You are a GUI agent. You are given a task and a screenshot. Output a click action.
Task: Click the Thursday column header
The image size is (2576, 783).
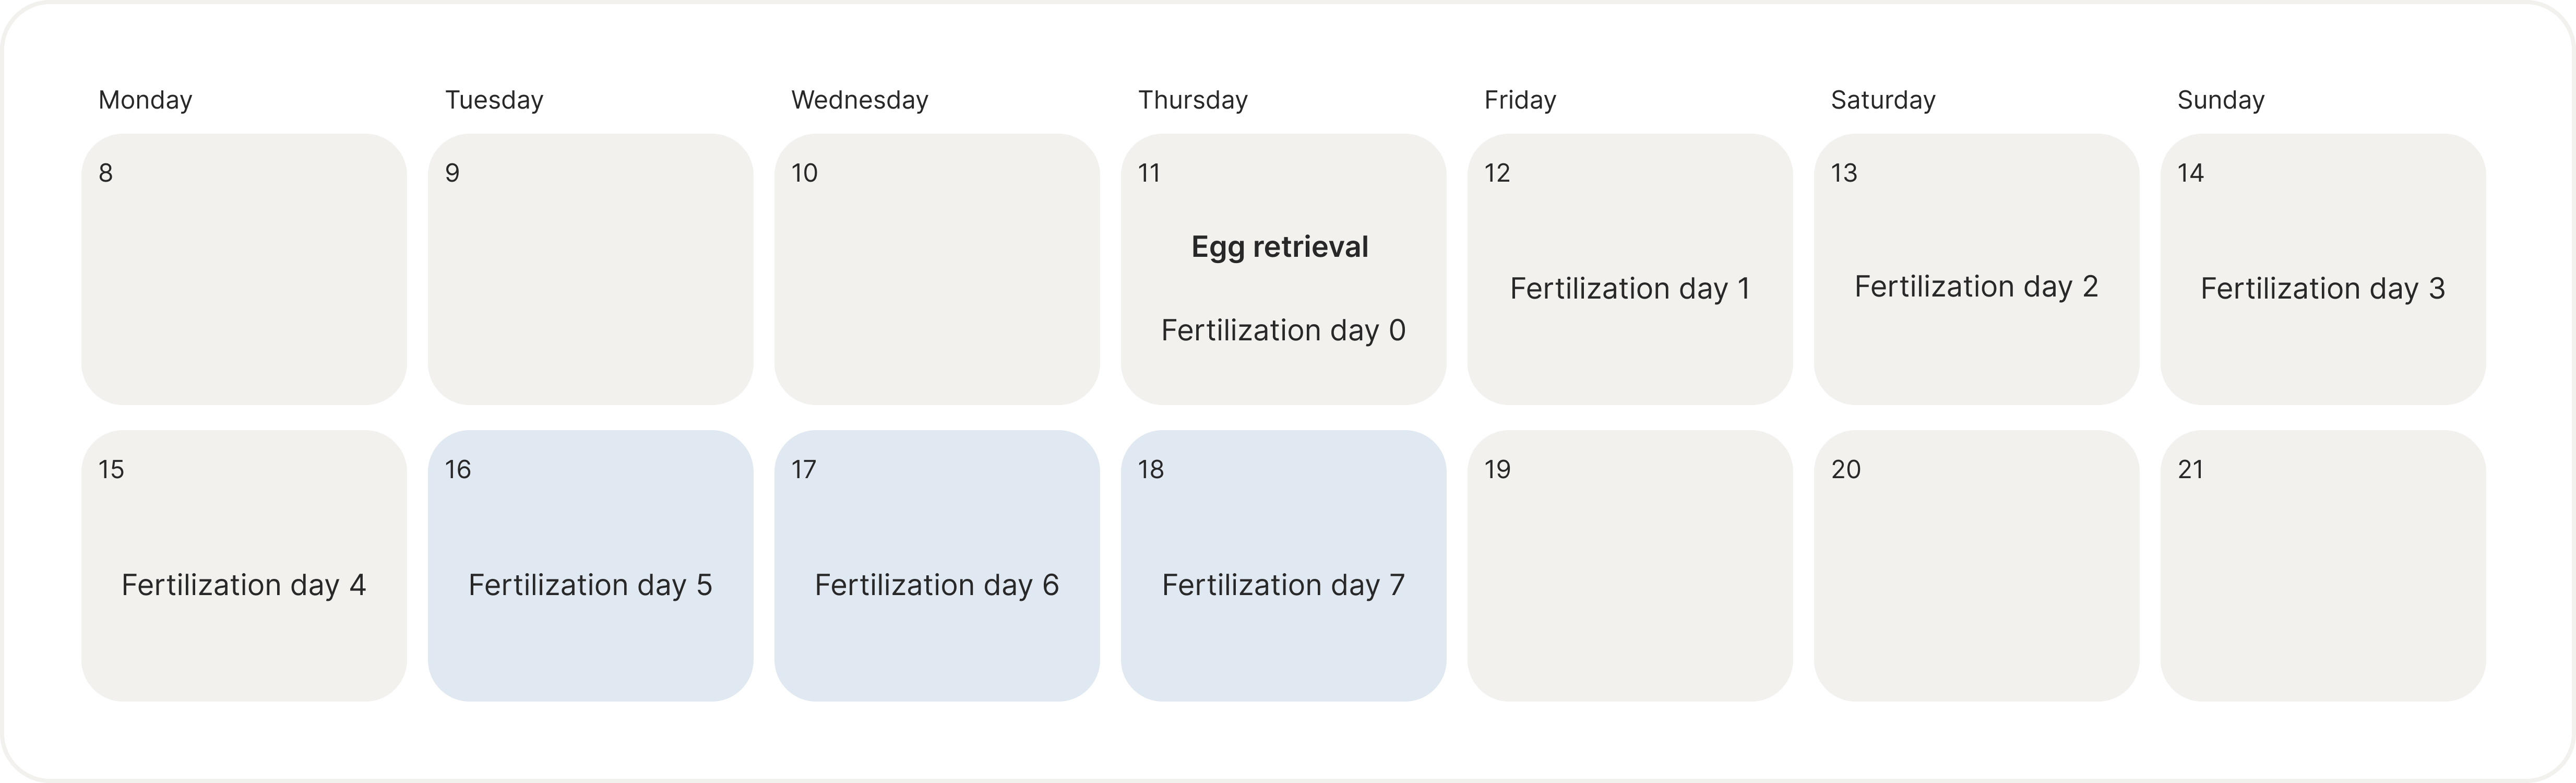pos(1193,100)
